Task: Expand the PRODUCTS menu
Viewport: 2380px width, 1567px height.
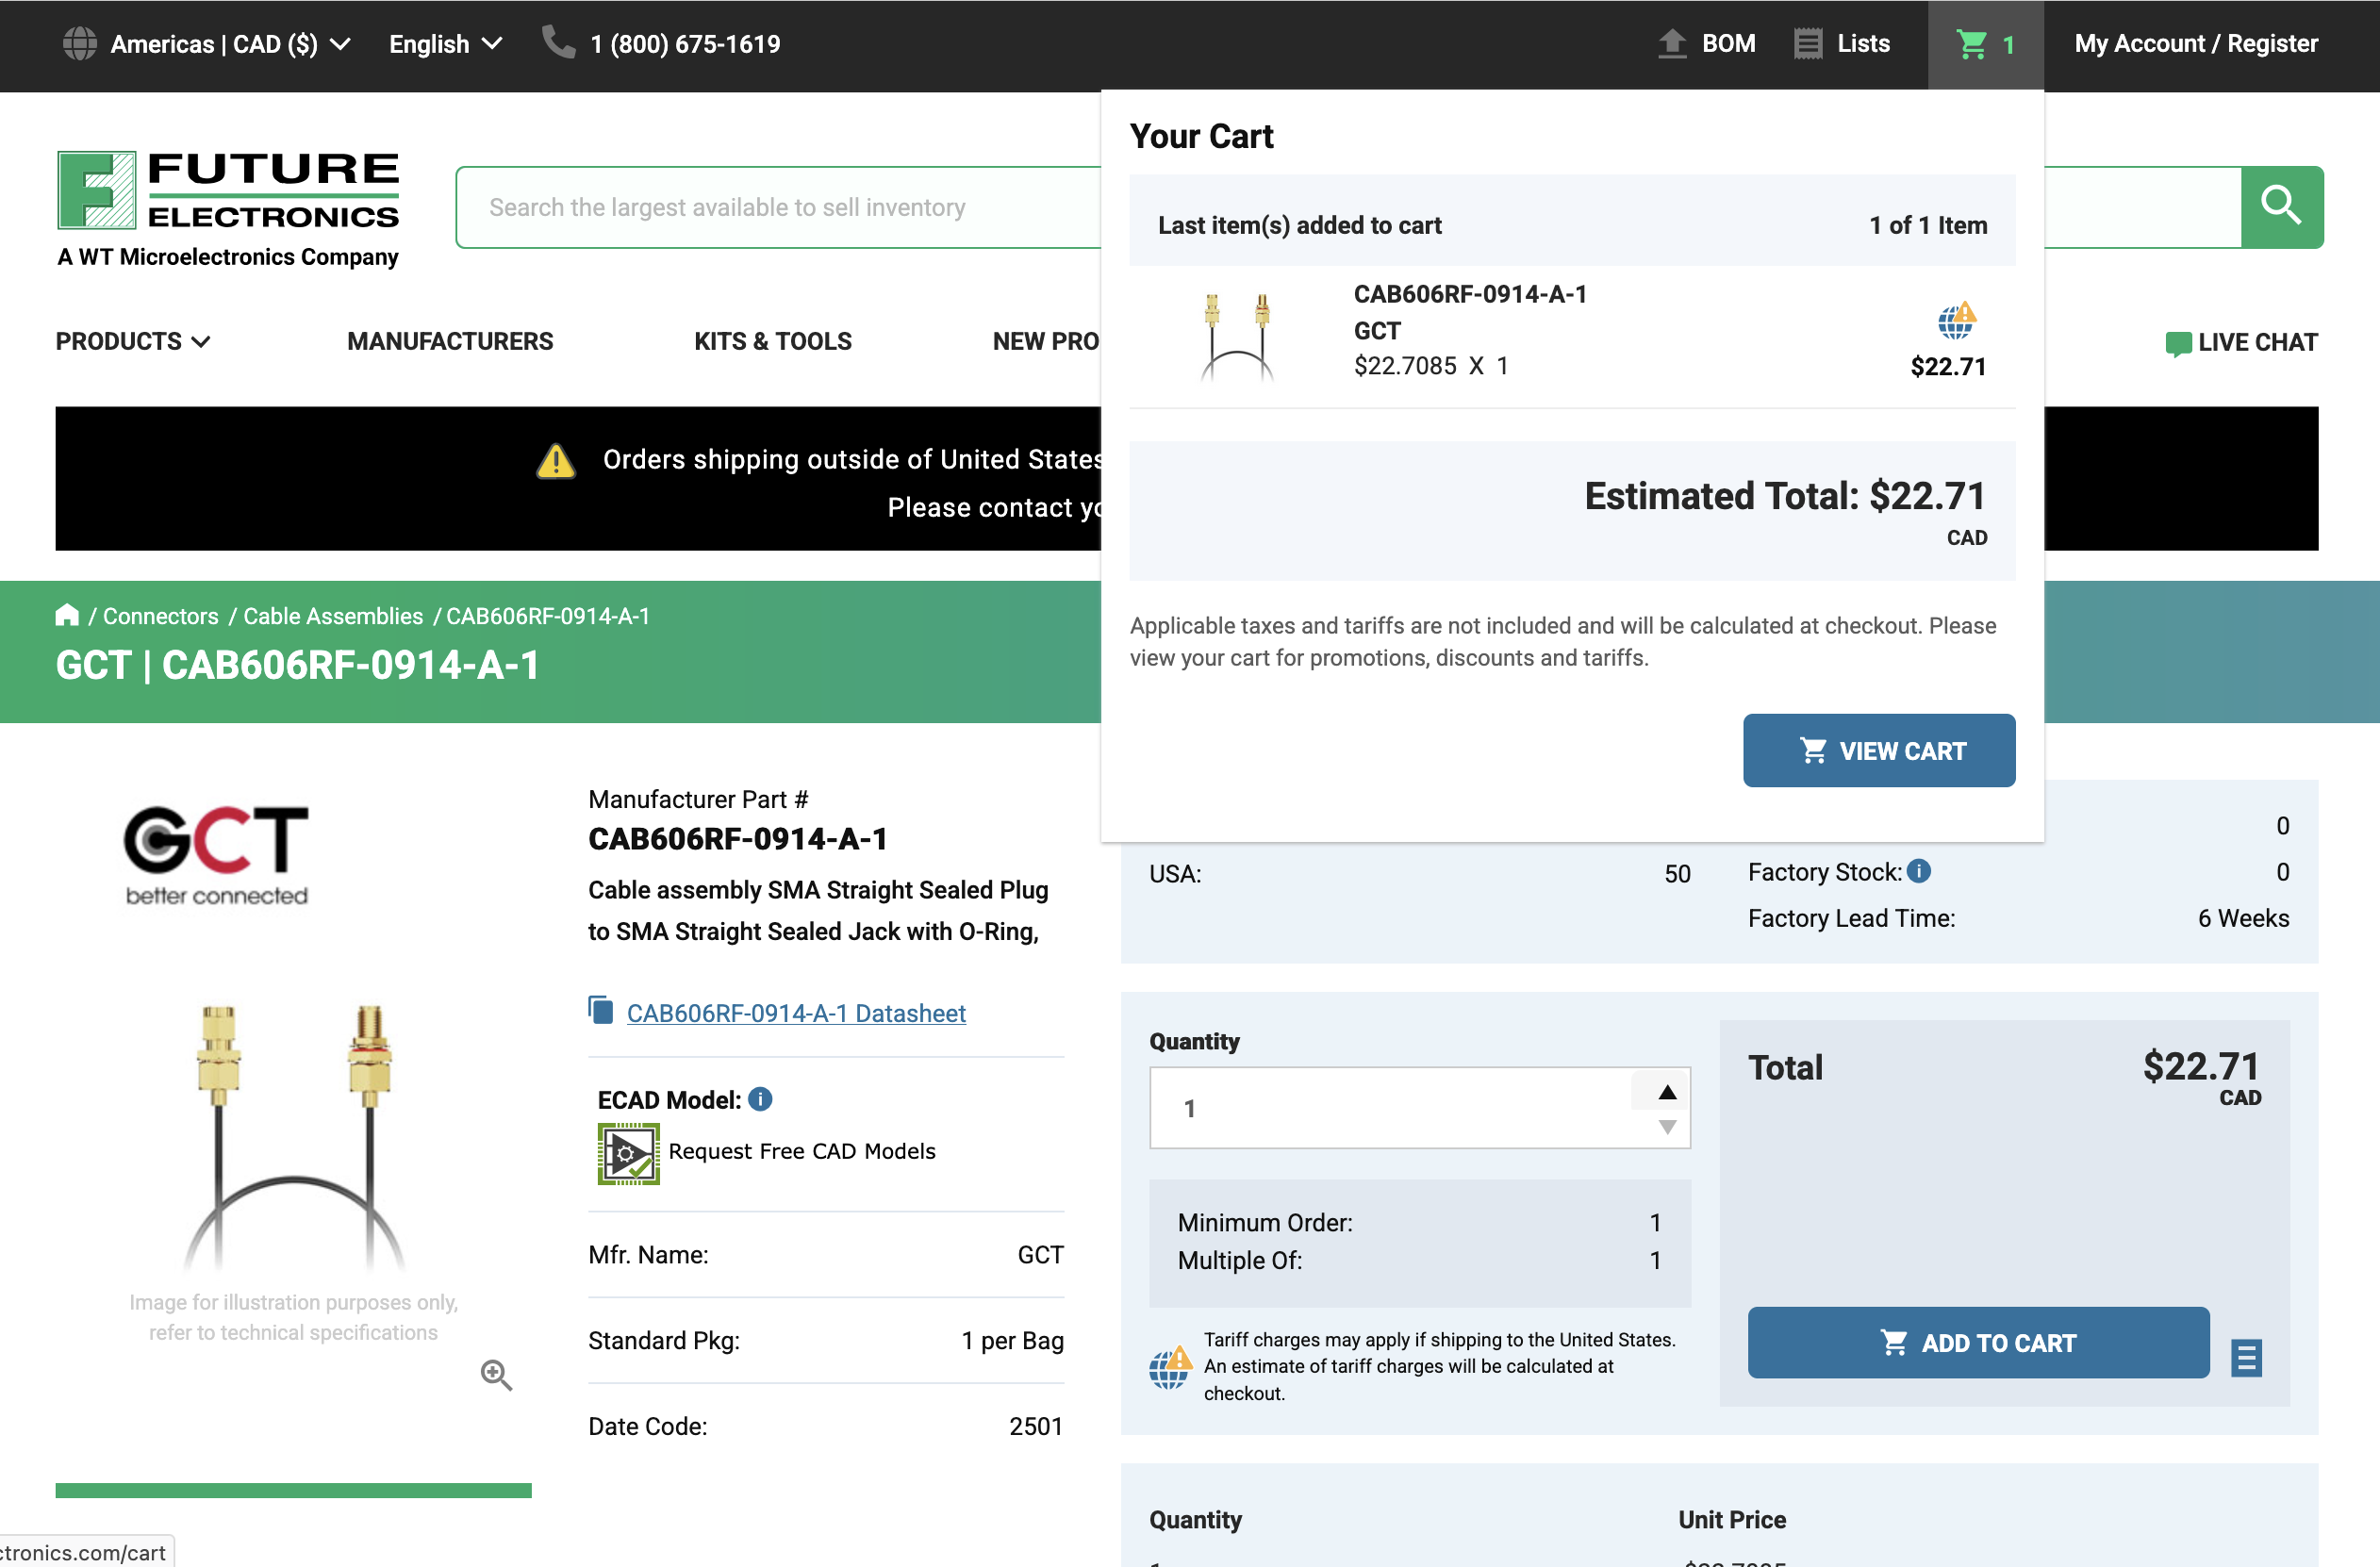Action: pyautogui.click(x=132, y=341)
